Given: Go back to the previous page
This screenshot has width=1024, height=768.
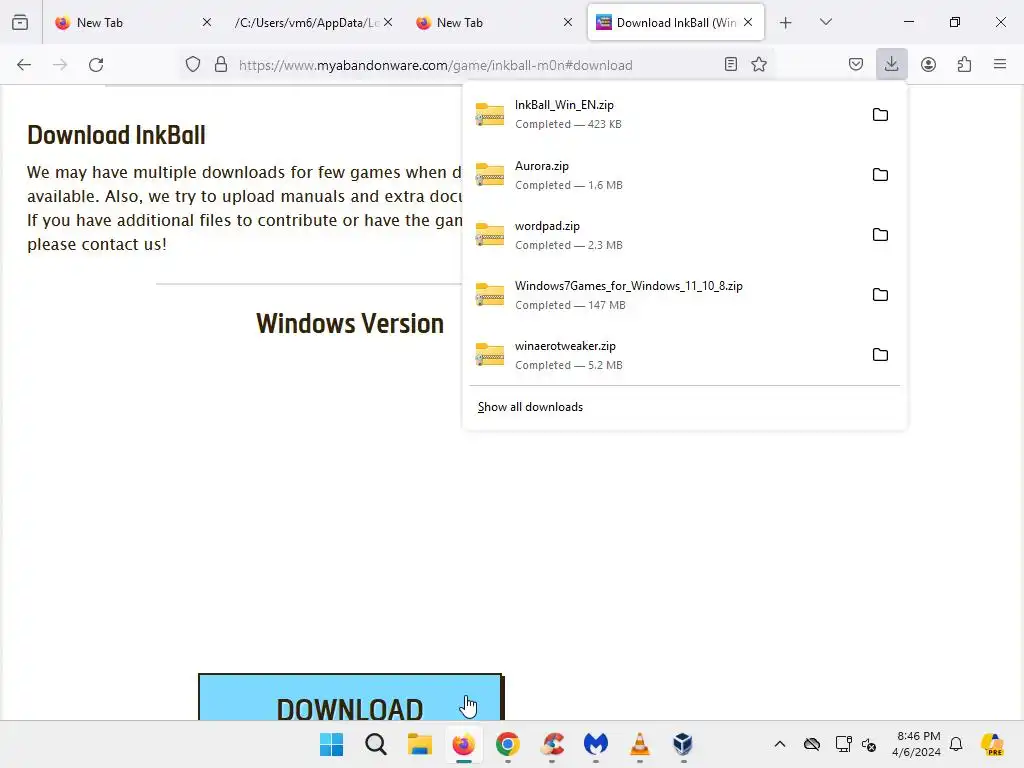Looking at the screenshot, I should pyautogui.click(x=24, y=65).
